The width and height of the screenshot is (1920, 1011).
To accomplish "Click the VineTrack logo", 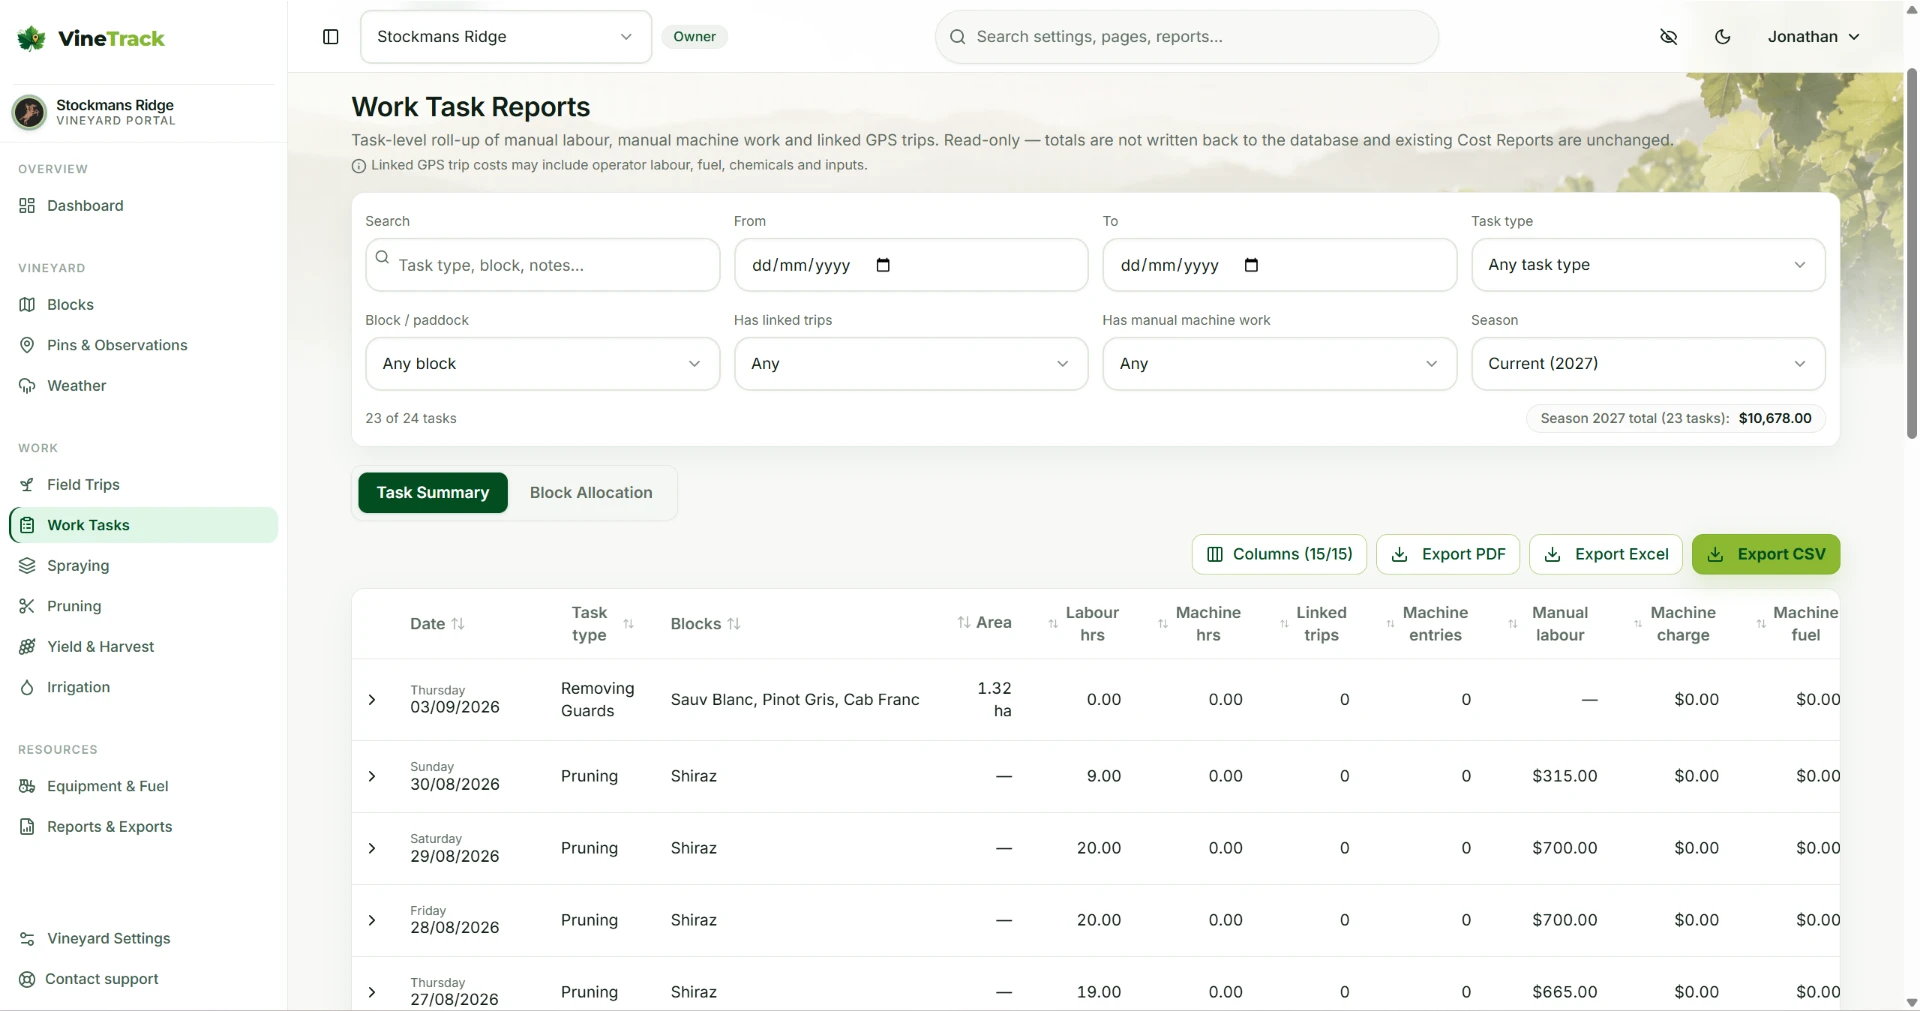I will pos(91,39).
